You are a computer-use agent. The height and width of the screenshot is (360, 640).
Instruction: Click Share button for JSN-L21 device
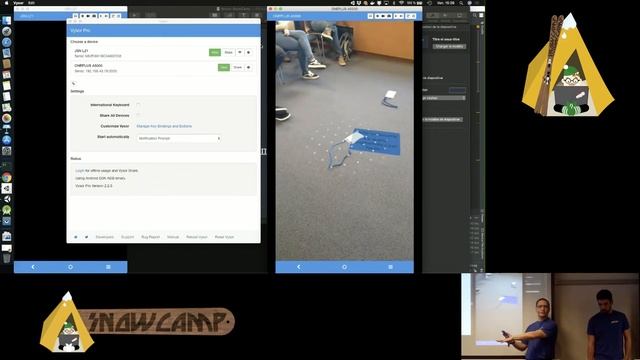click(229, 52)
